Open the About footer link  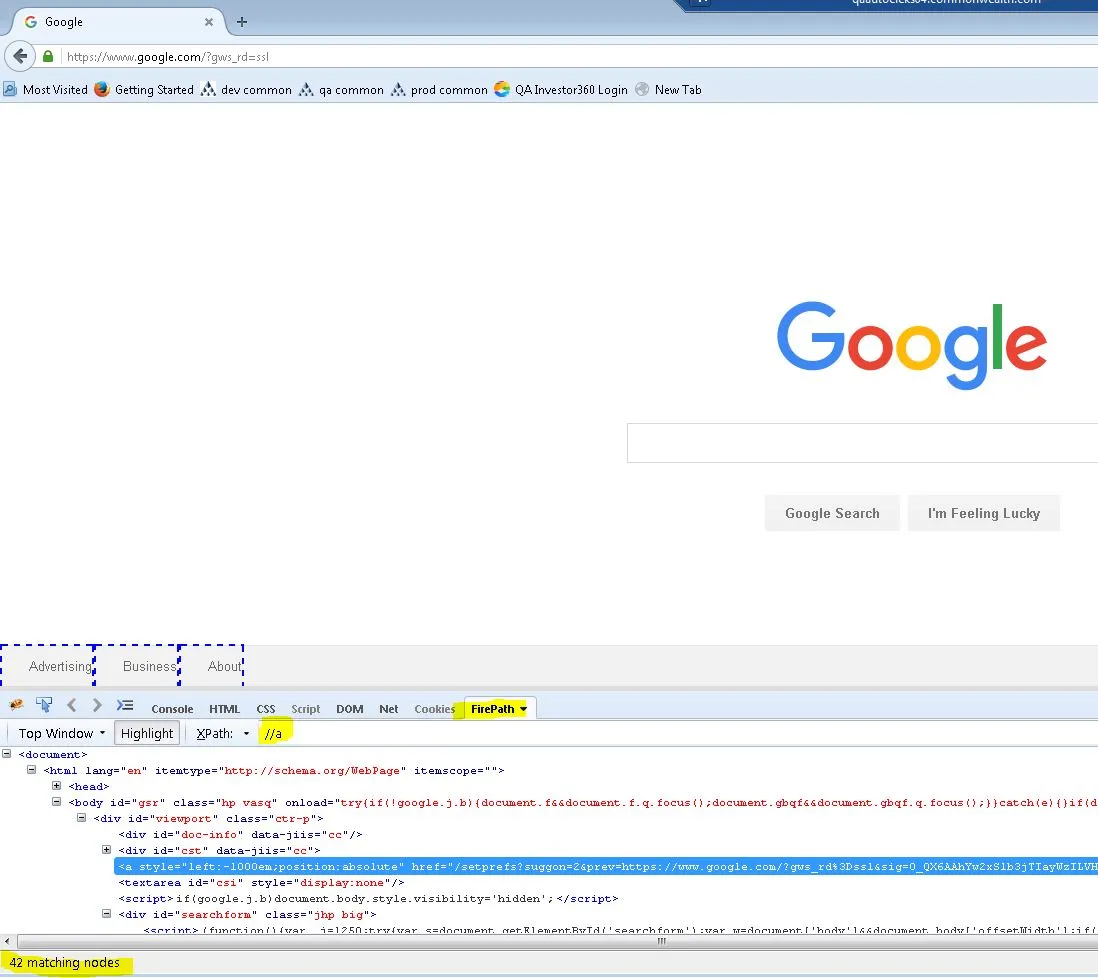click(x=224, y=666)
